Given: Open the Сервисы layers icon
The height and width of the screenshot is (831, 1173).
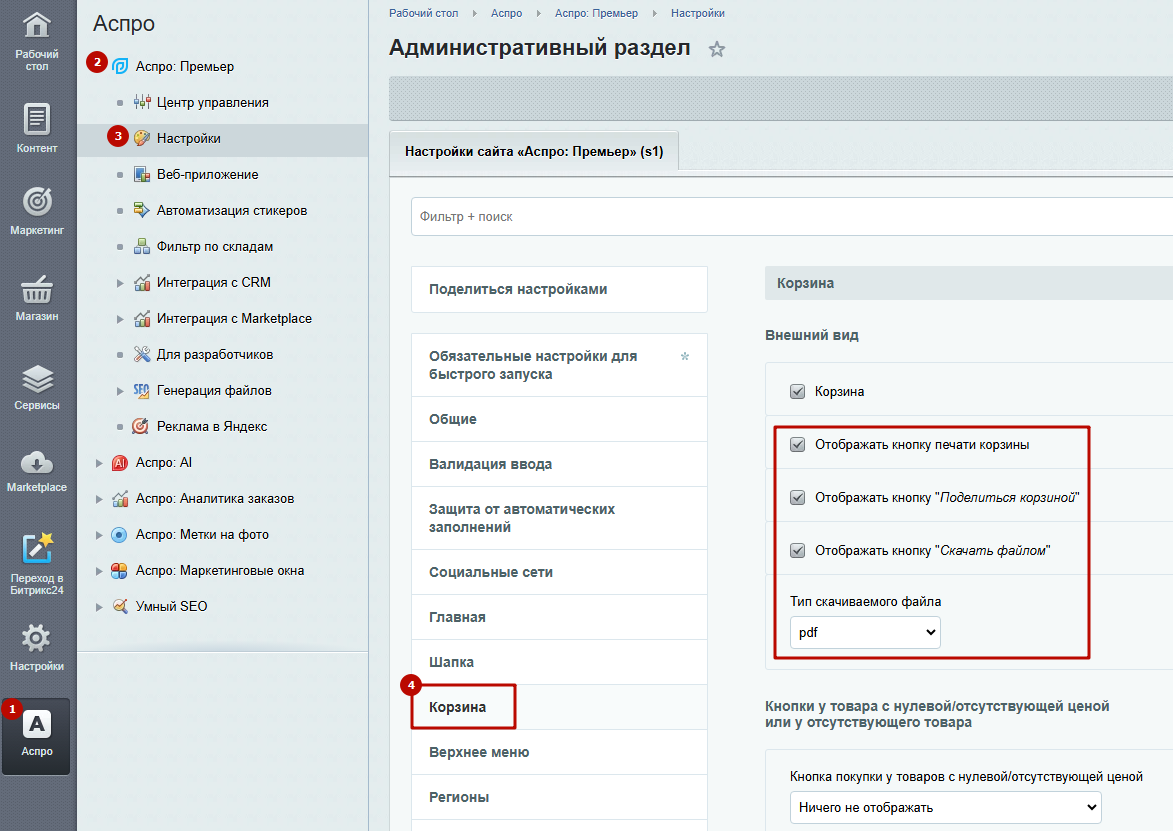Looking at the screenshot, I should (37, 378).
